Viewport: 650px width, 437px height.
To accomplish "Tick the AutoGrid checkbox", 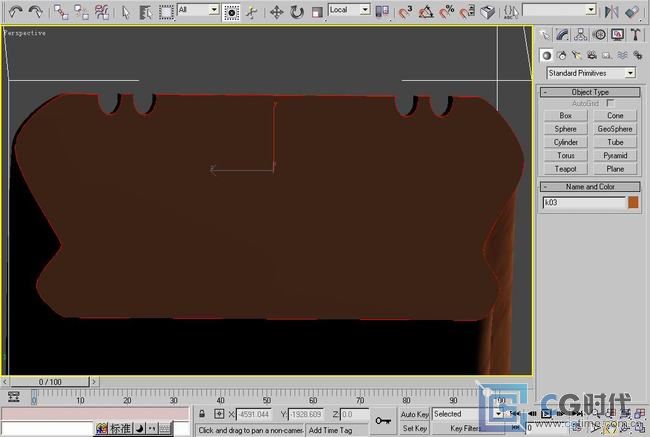I will click(610, 103).
